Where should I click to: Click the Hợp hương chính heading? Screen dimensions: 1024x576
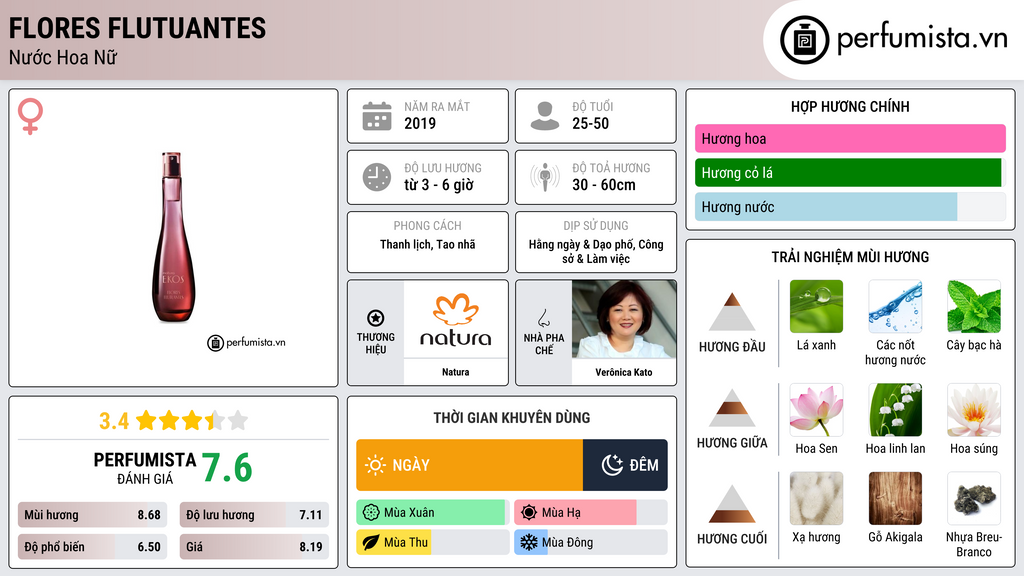click(x=850, y=106)
